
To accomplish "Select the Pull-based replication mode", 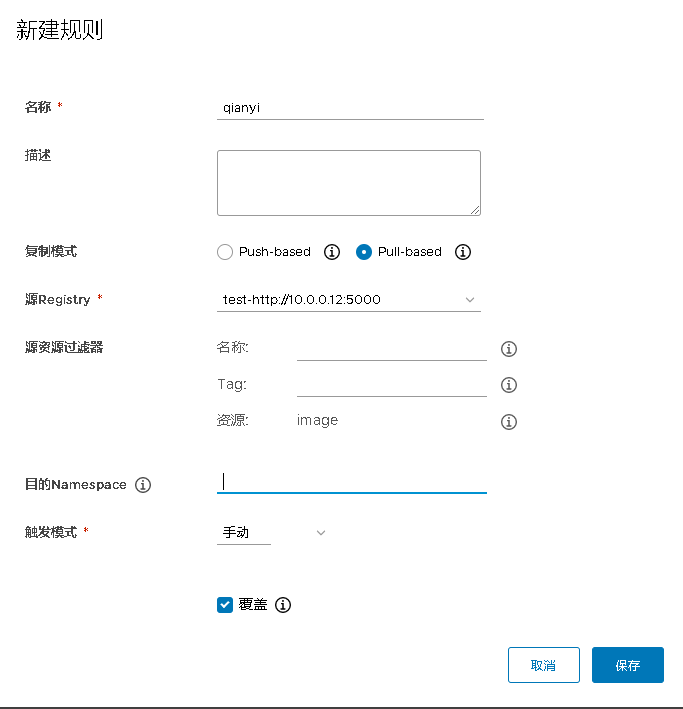I will [364, 252].
